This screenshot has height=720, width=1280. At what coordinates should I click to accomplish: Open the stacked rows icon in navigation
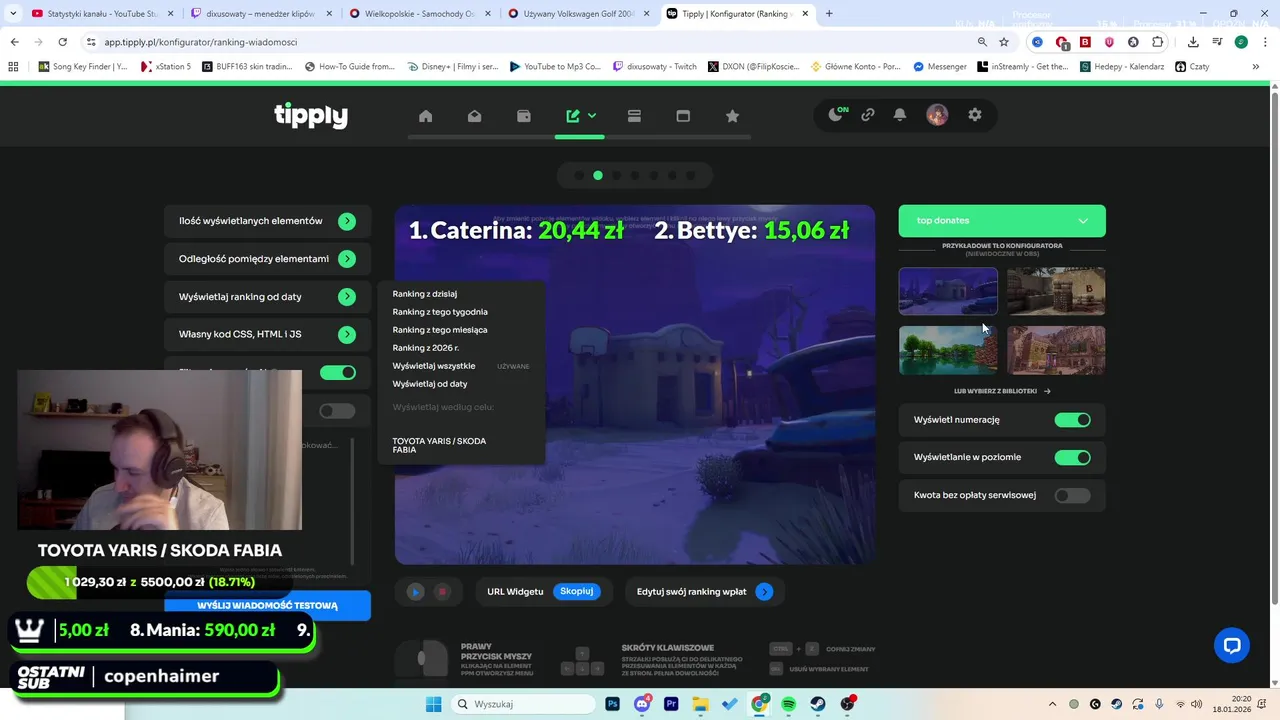point(634,116)
